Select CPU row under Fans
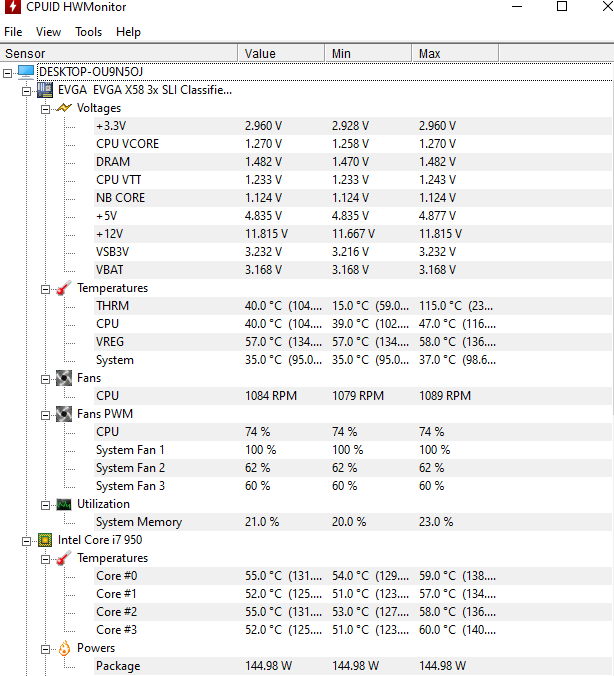 pos(353,396)
